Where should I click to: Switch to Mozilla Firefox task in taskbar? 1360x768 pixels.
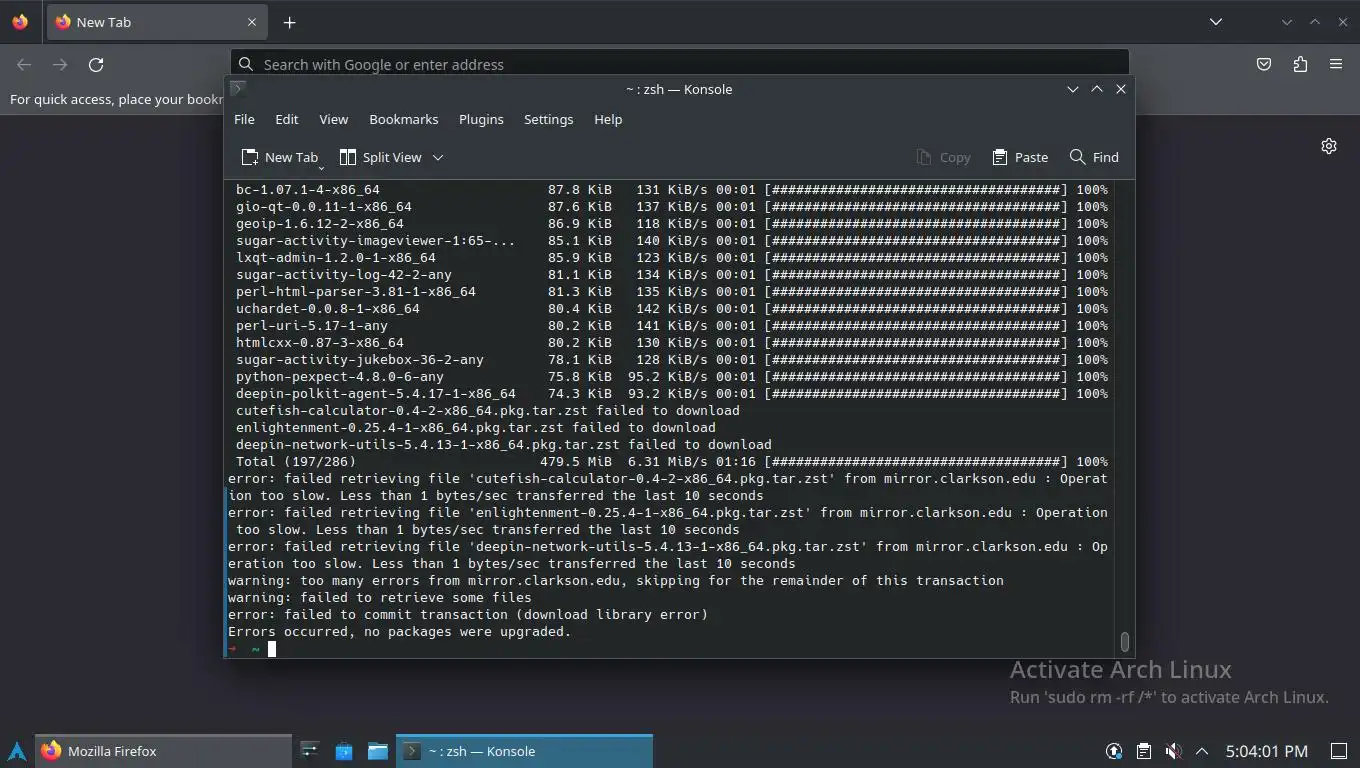coord(165,751)
